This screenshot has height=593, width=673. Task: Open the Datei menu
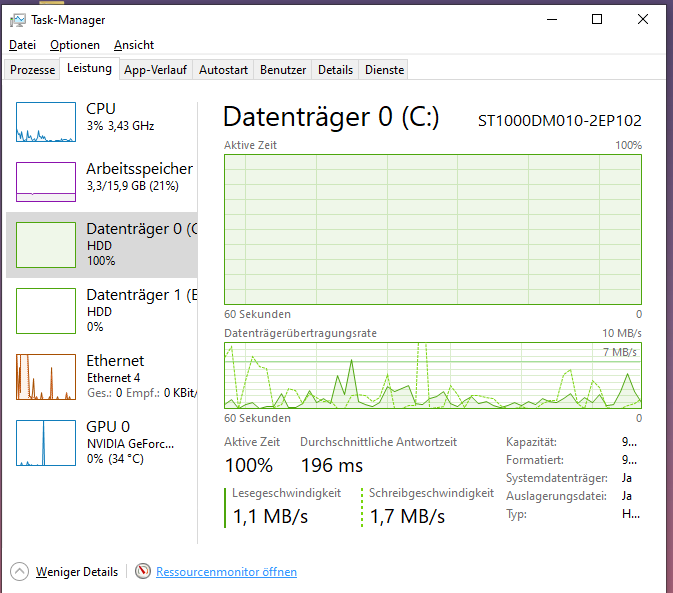tap(22, 45)
